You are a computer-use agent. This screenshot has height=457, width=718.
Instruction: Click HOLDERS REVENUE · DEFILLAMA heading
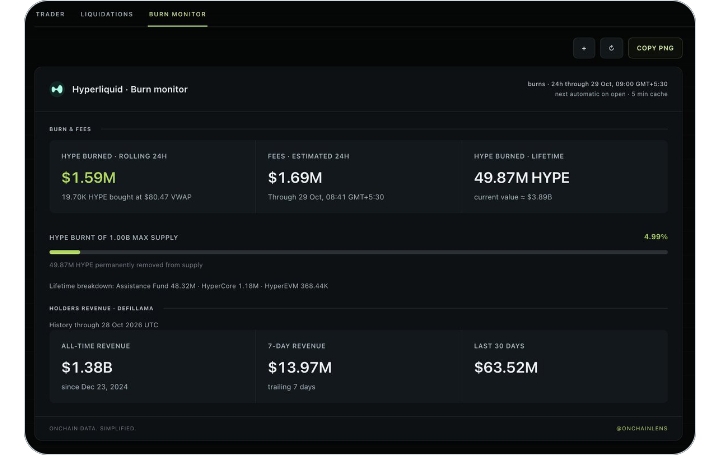101,308
